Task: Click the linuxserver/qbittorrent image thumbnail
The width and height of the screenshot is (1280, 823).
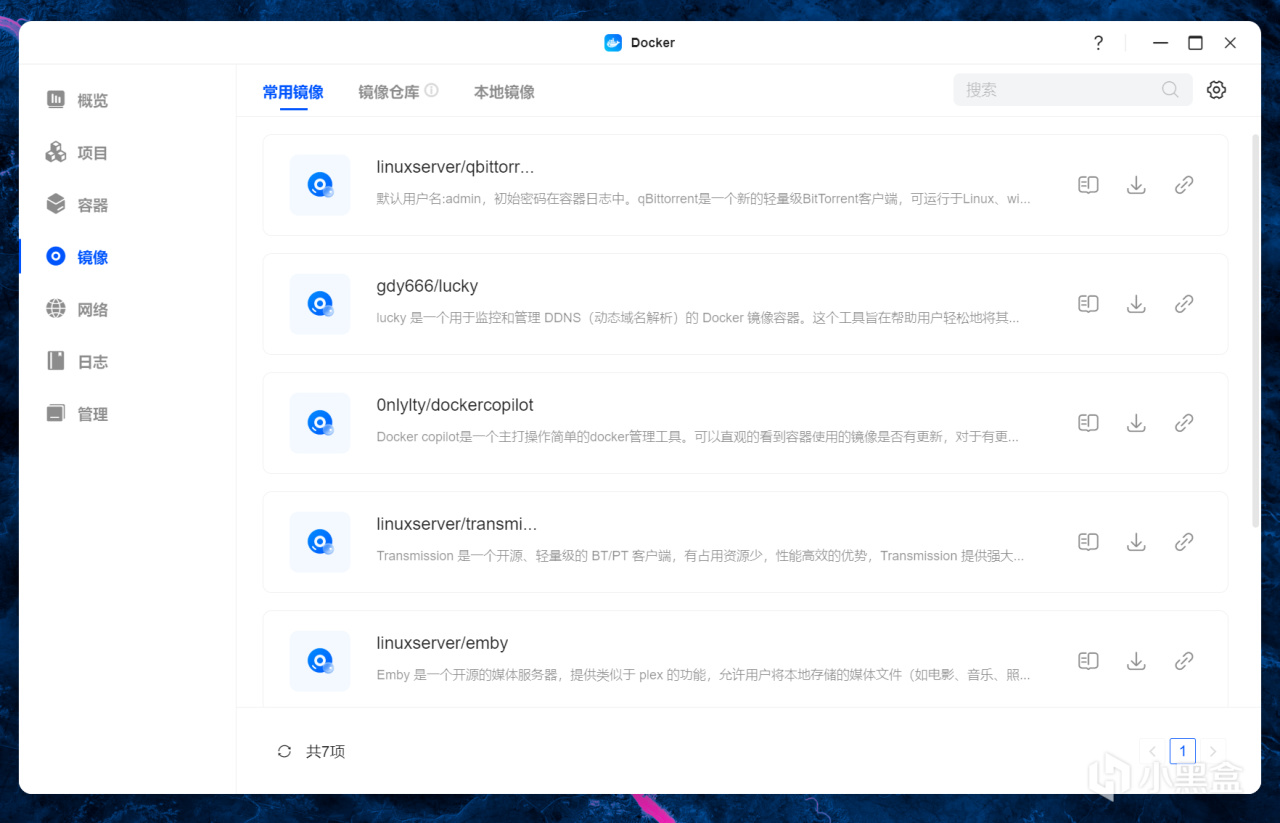Action: click(320, 185)
